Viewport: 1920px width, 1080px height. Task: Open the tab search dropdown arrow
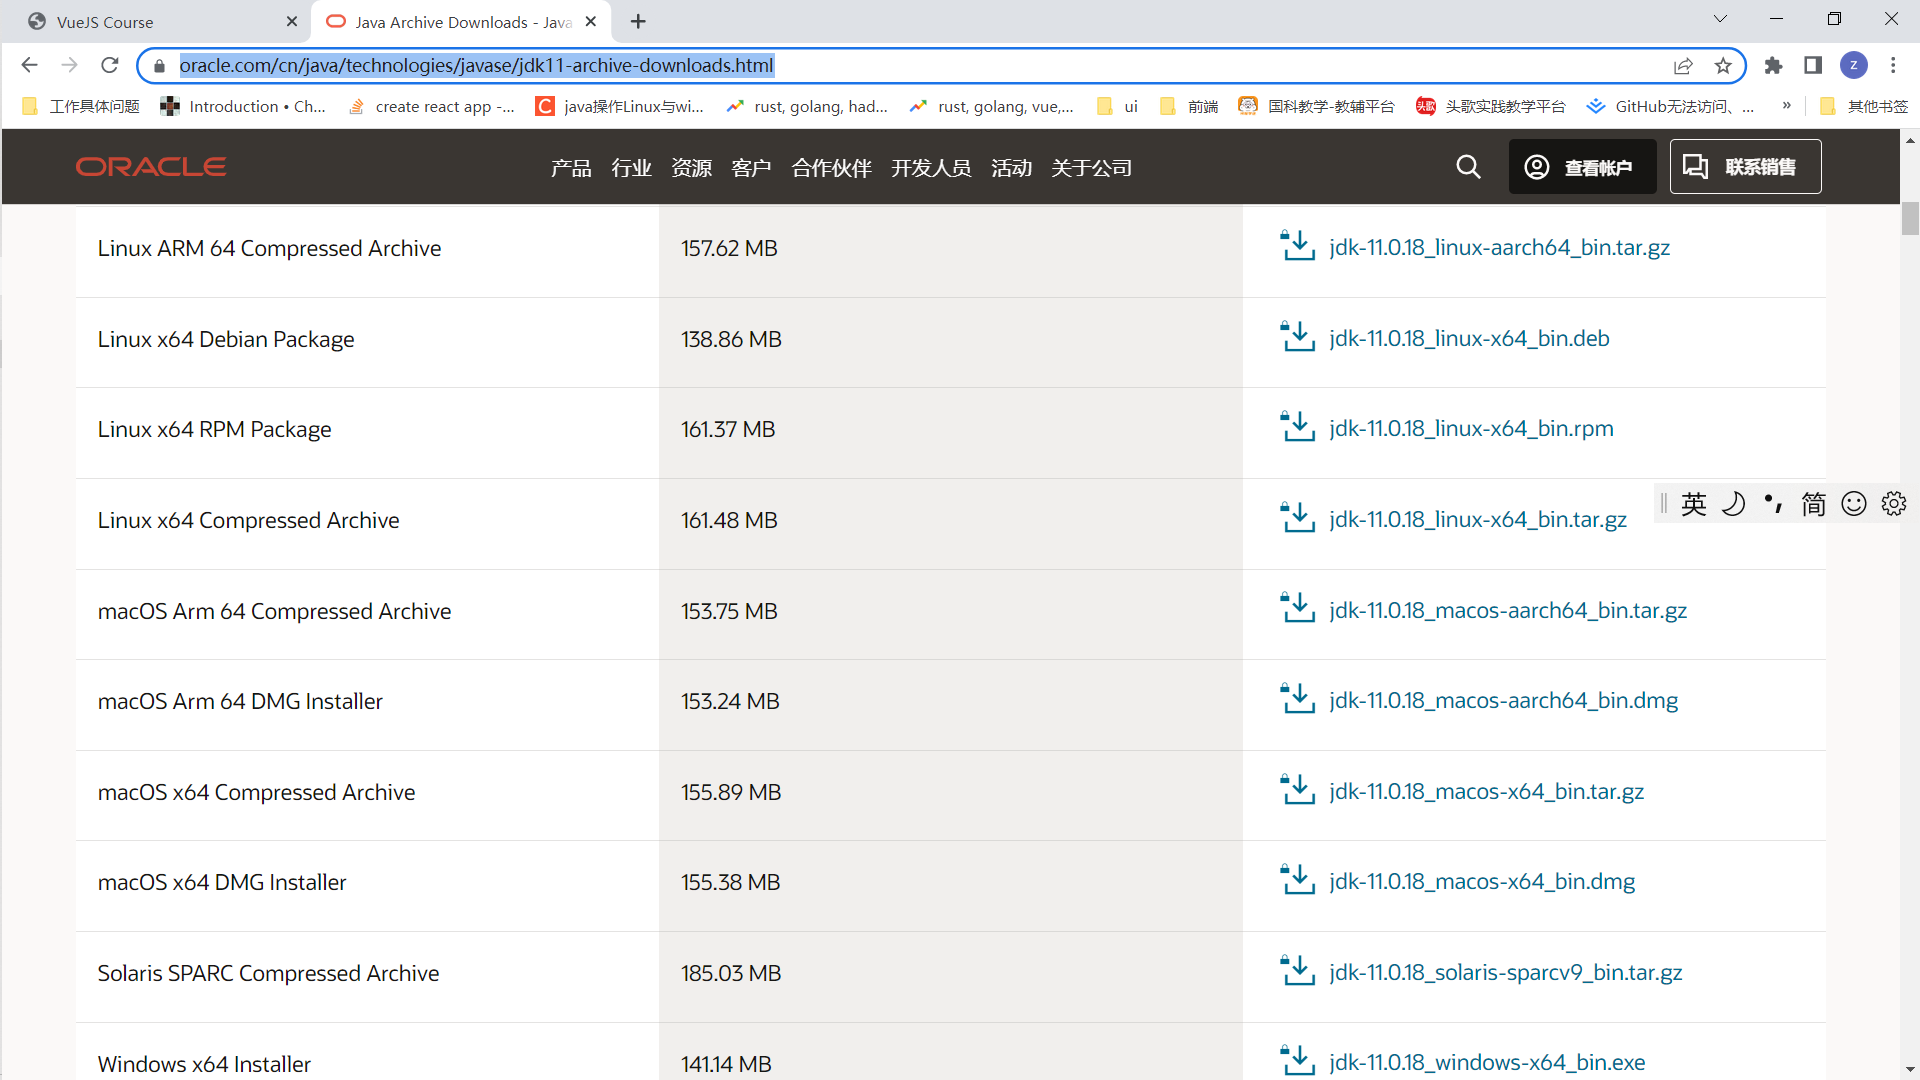click(1720, 18)
